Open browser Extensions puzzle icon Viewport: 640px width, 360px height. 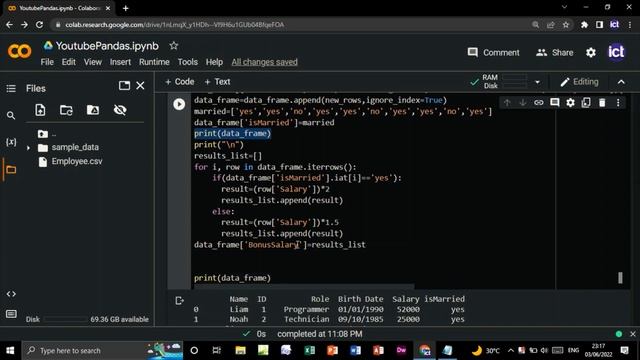(584, 24)
